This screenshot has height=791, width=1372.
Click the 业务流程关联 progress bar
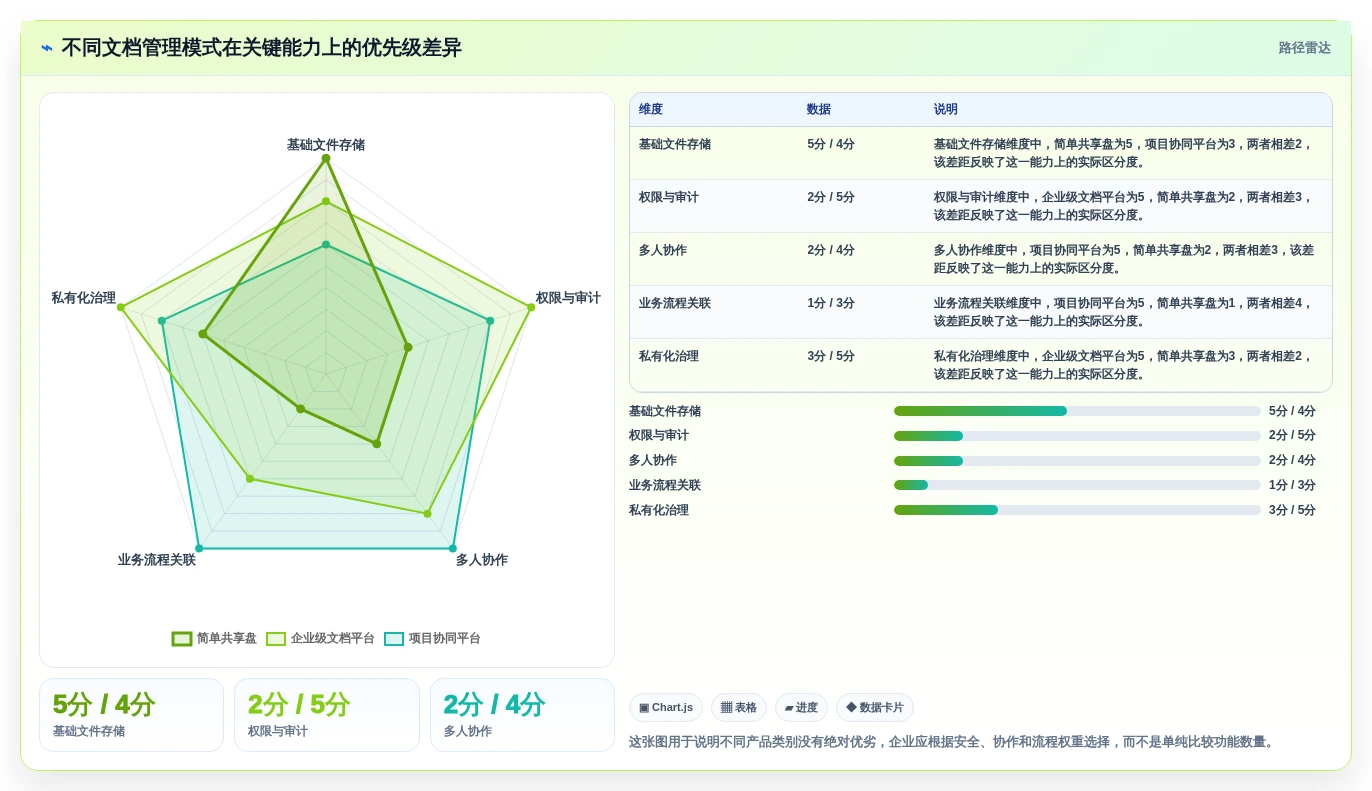1077,485
